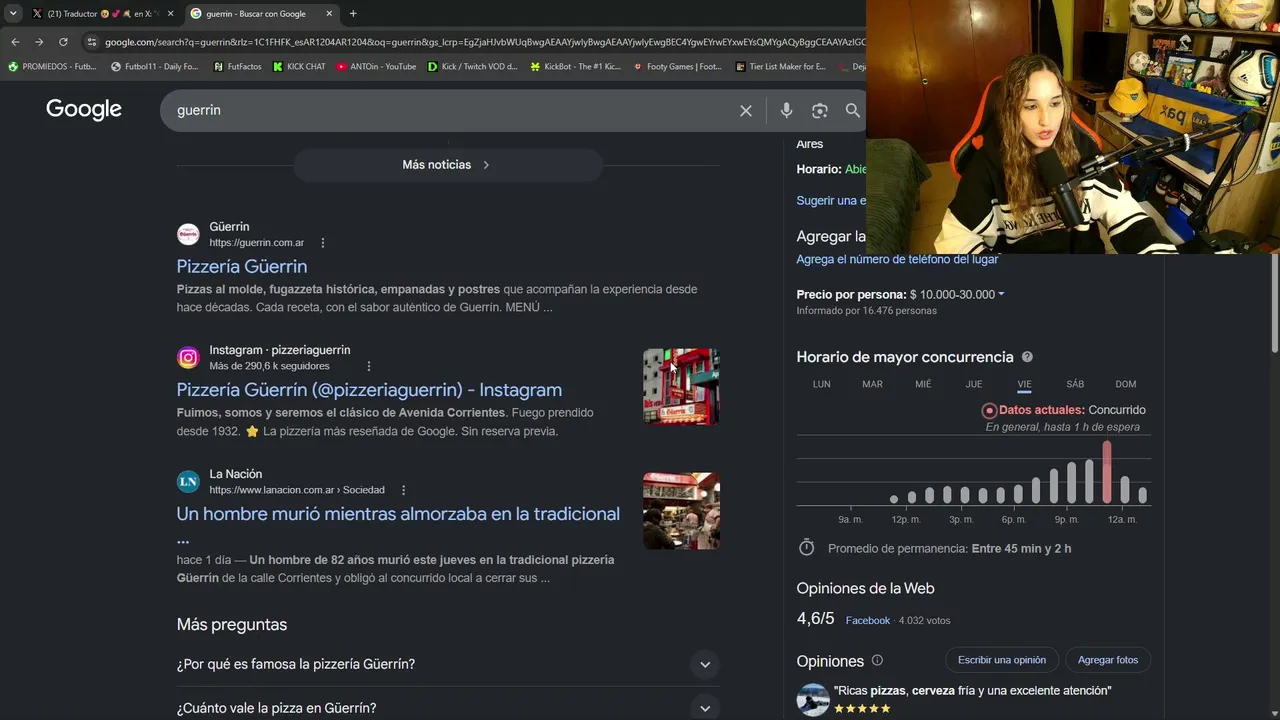Click the reviewer avatar beside Ricas pizzas
This screenshot has width=1280, height=720.
coord(813,700)
